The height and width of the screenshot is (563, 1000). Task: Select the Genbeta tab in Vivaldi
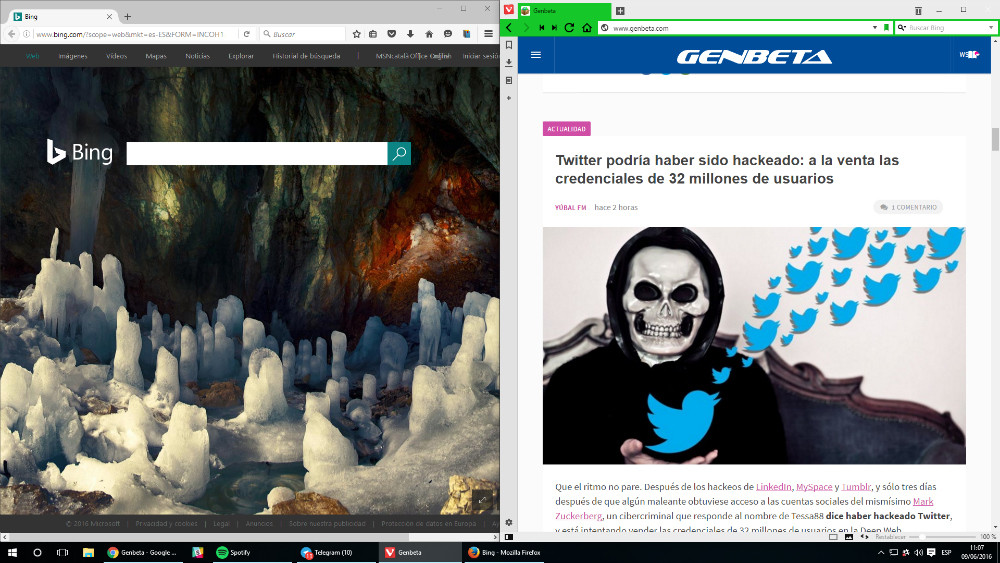tap(564, 11)
